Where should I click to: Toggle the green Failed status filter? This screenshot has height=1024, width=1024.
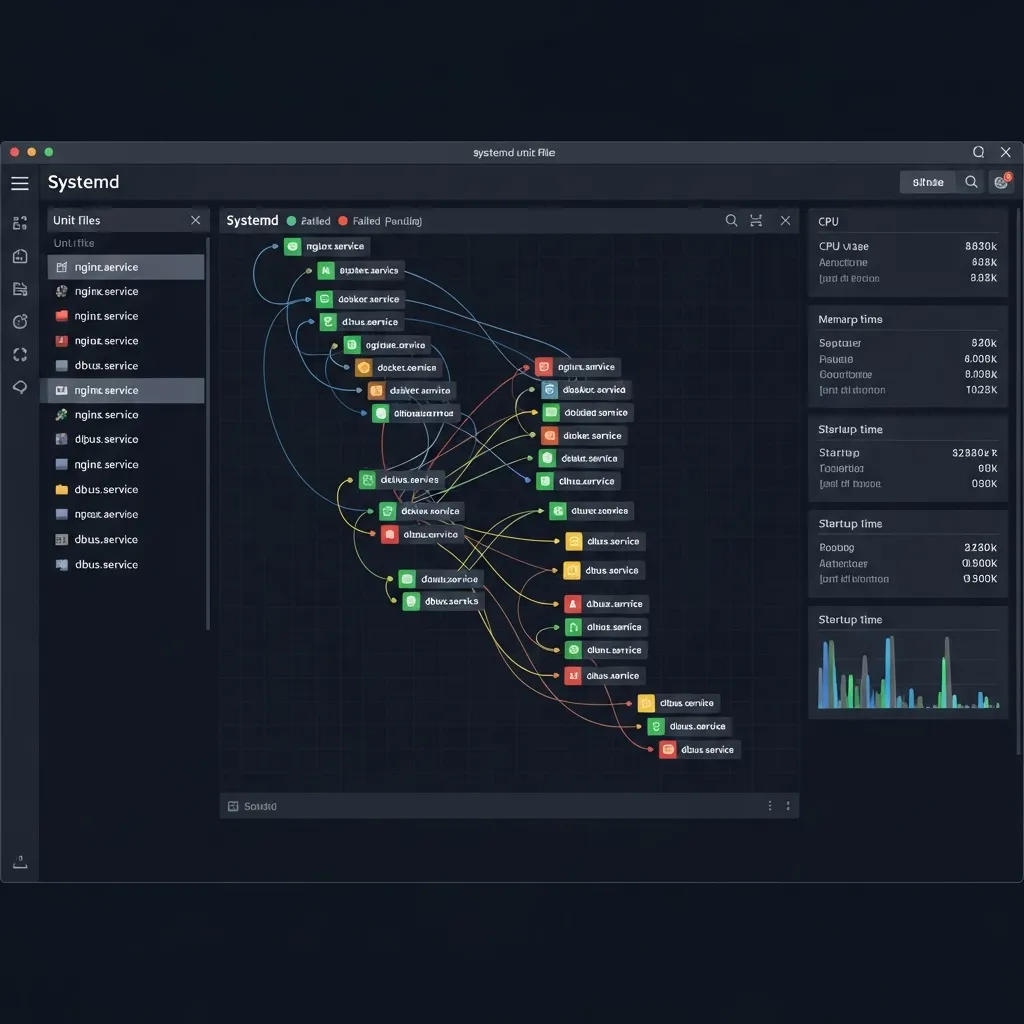click(310, 220)
